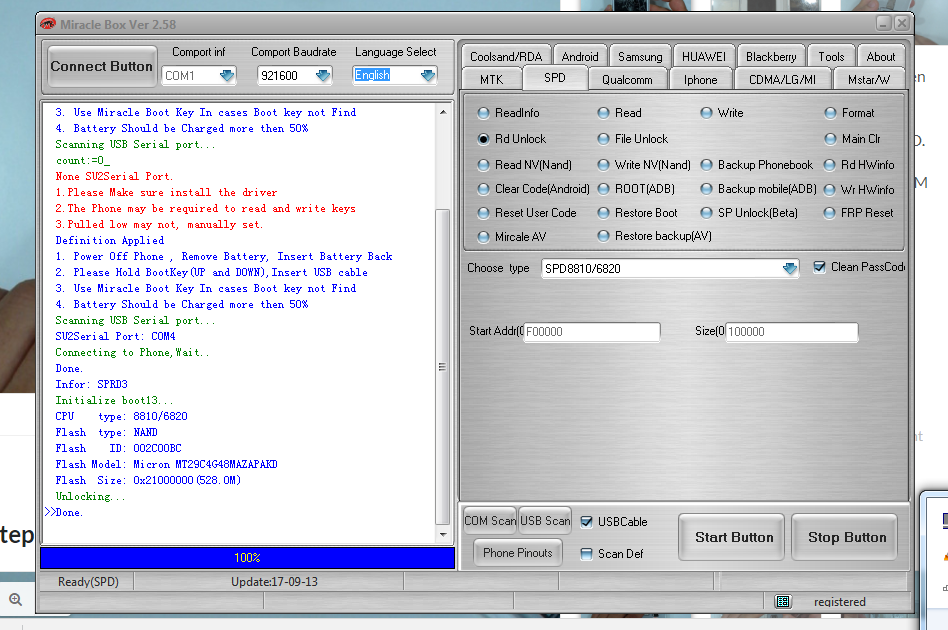Screen dimensions: 948x630
Task: Open the About tab
Action: coord(881,56)
